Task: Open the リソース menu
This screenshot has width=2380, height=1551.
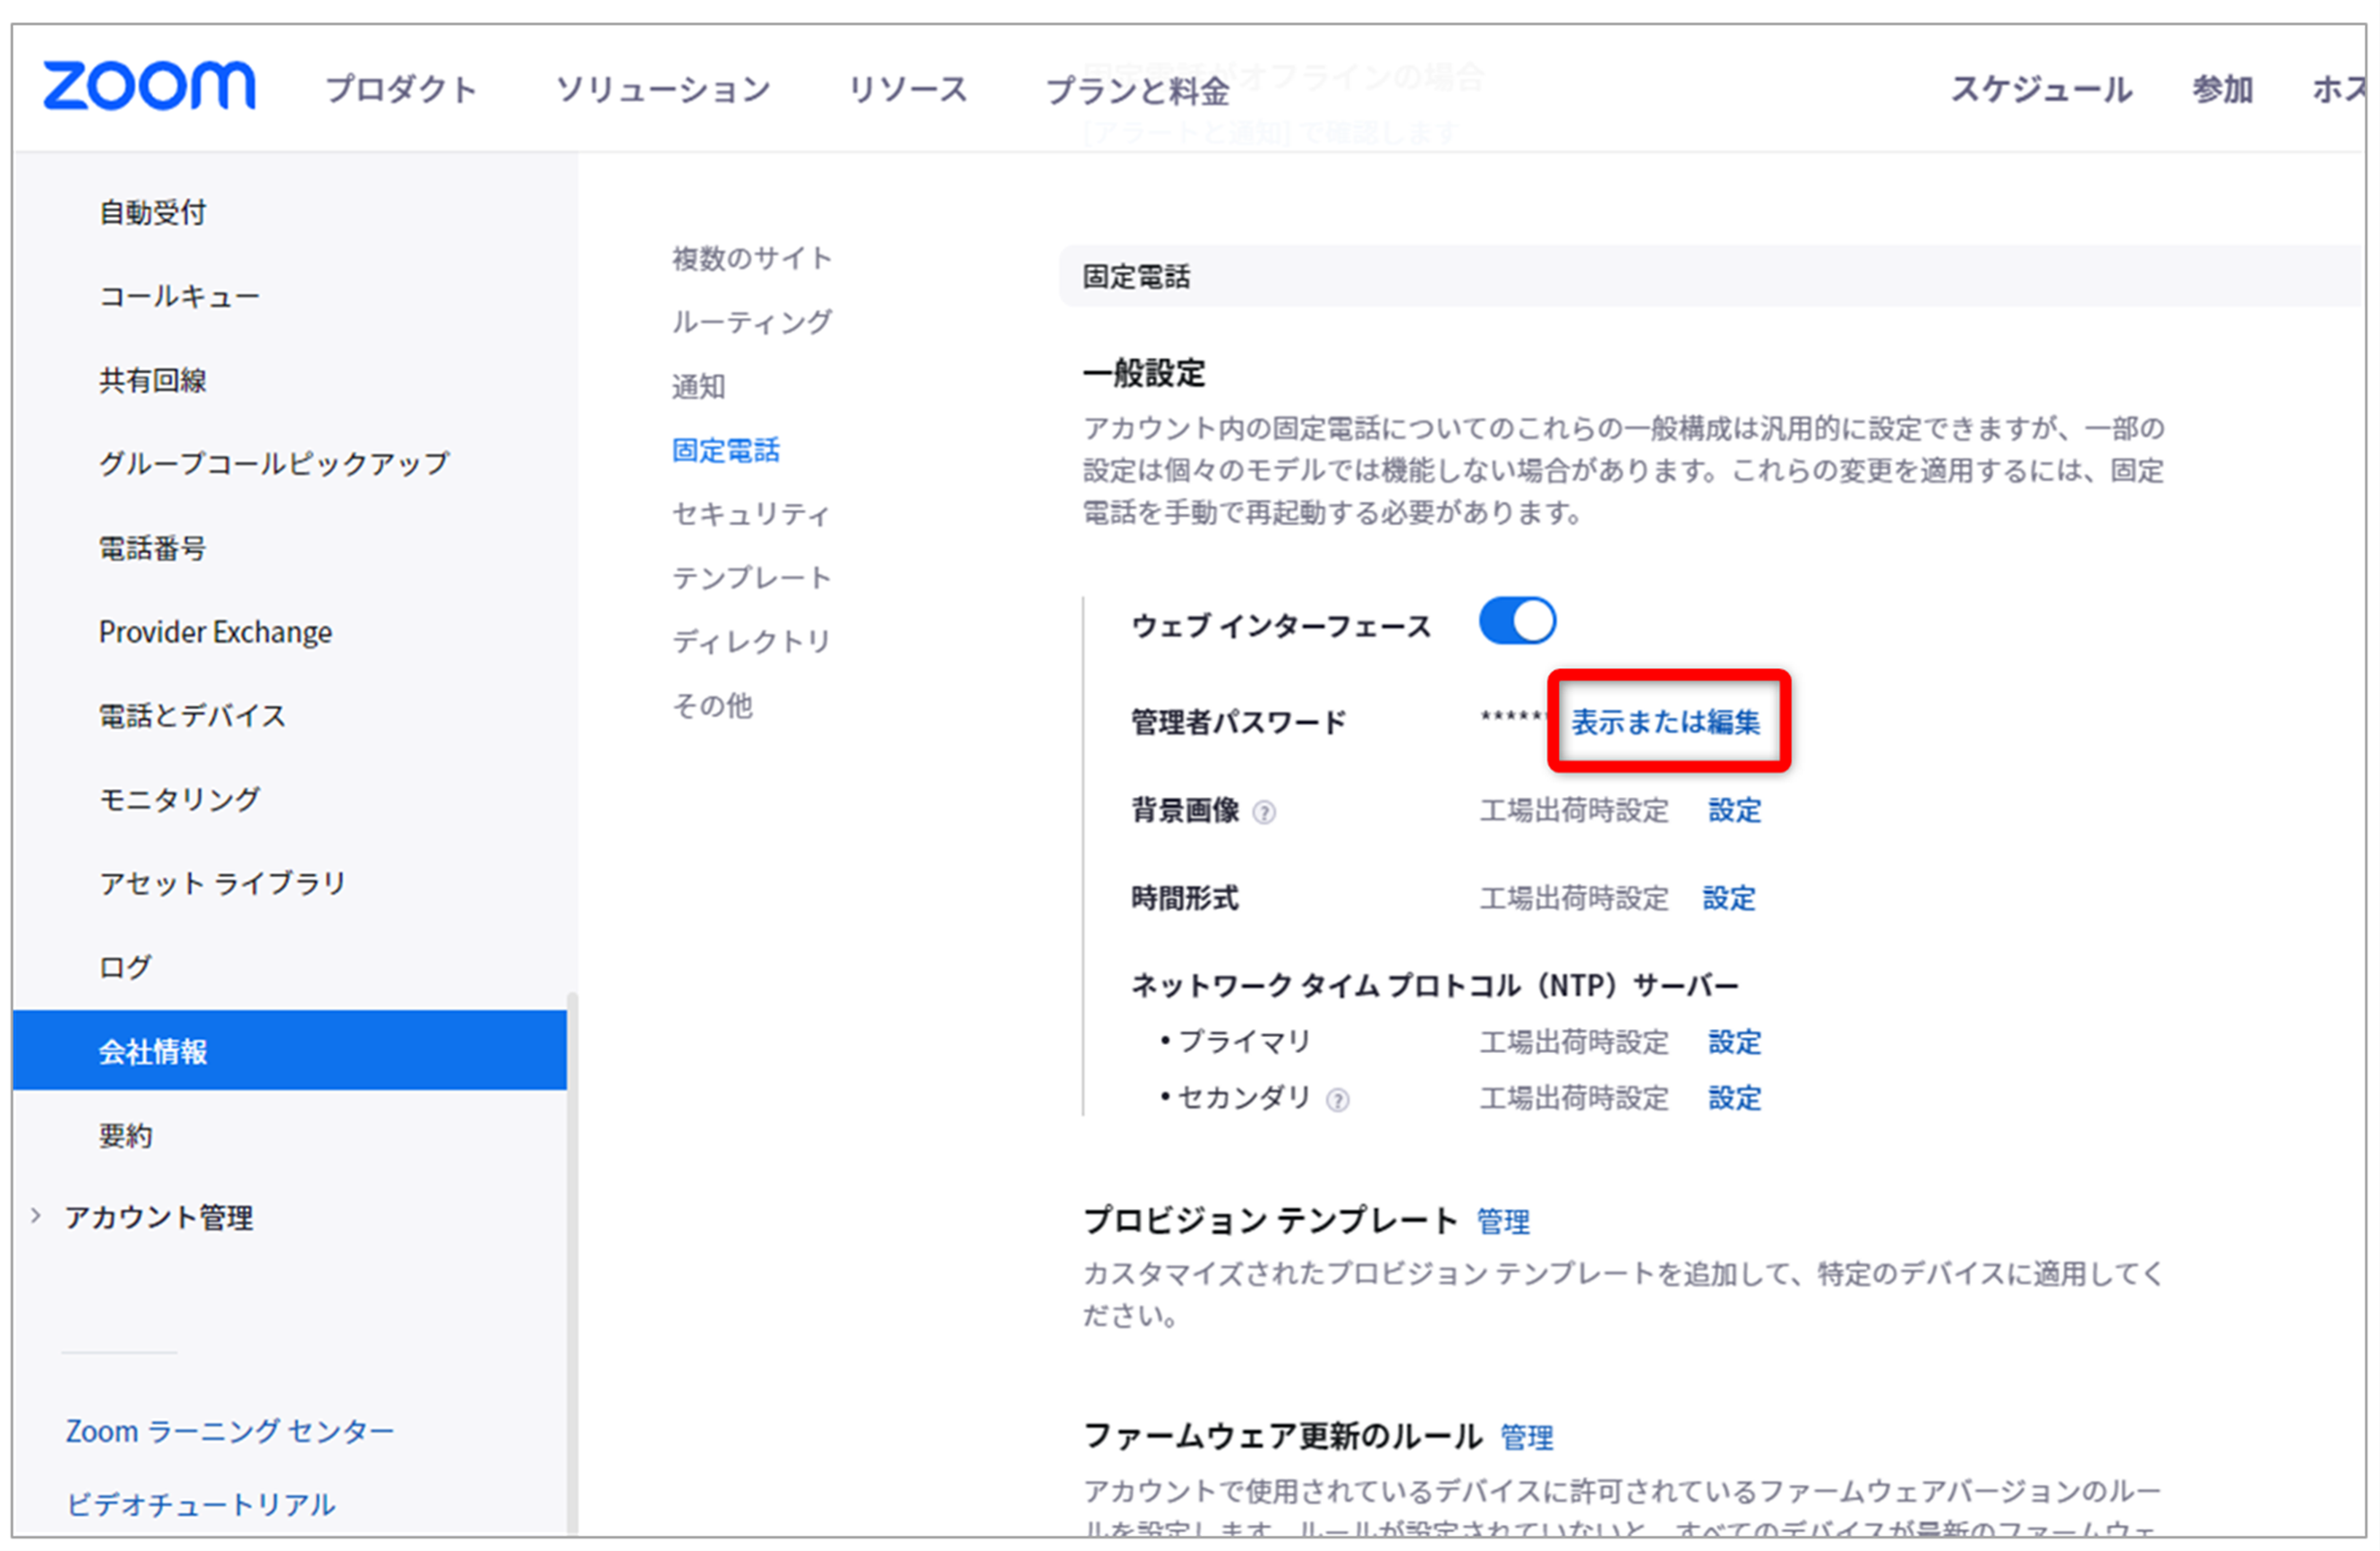Action: coord(908,89)
